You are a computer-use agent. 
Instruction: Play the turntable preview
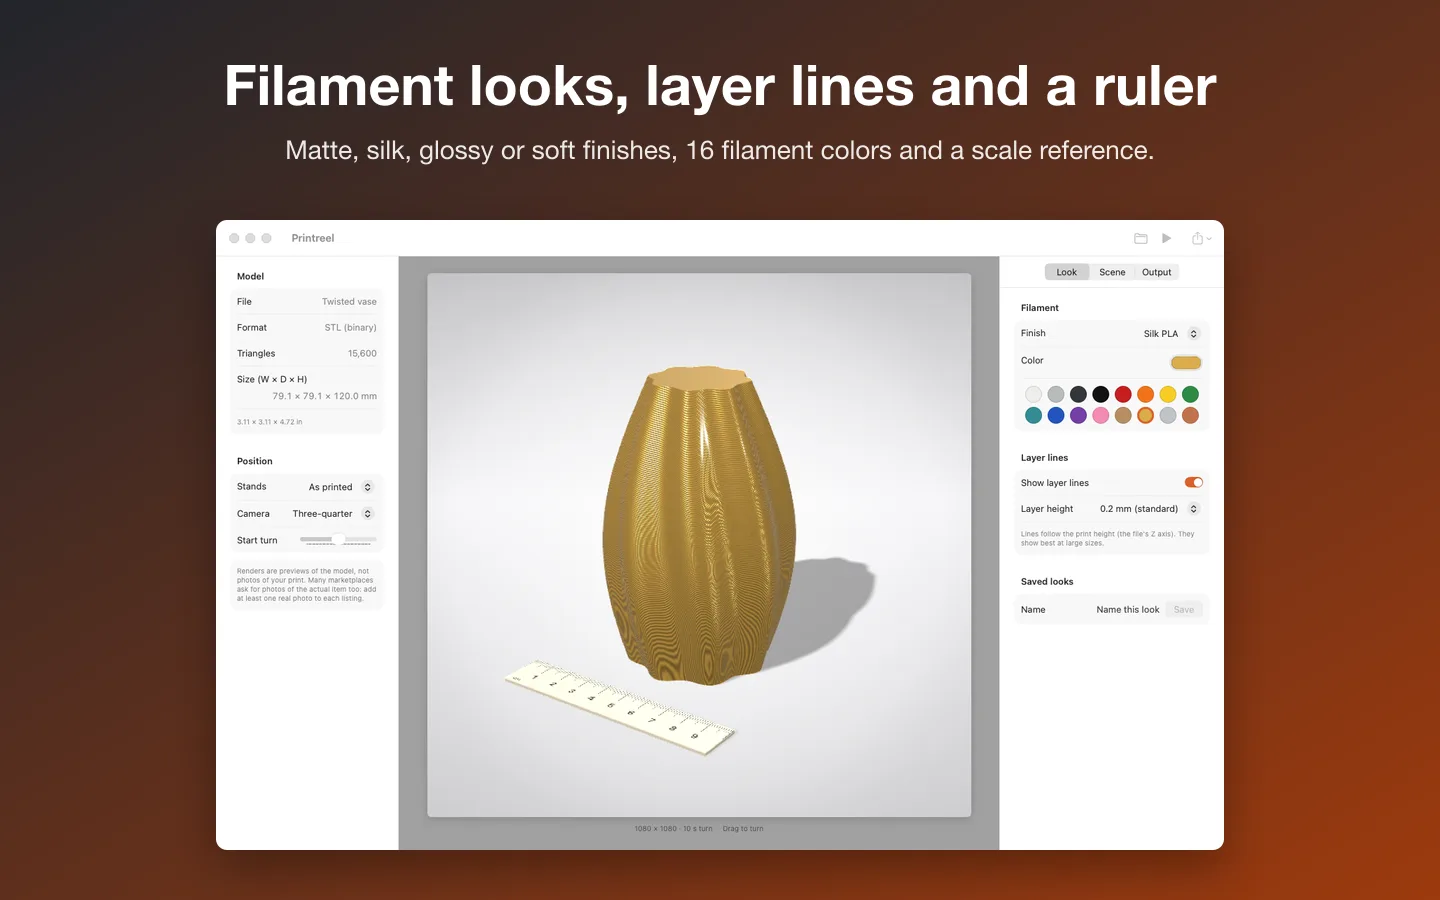pos(1166,238)
